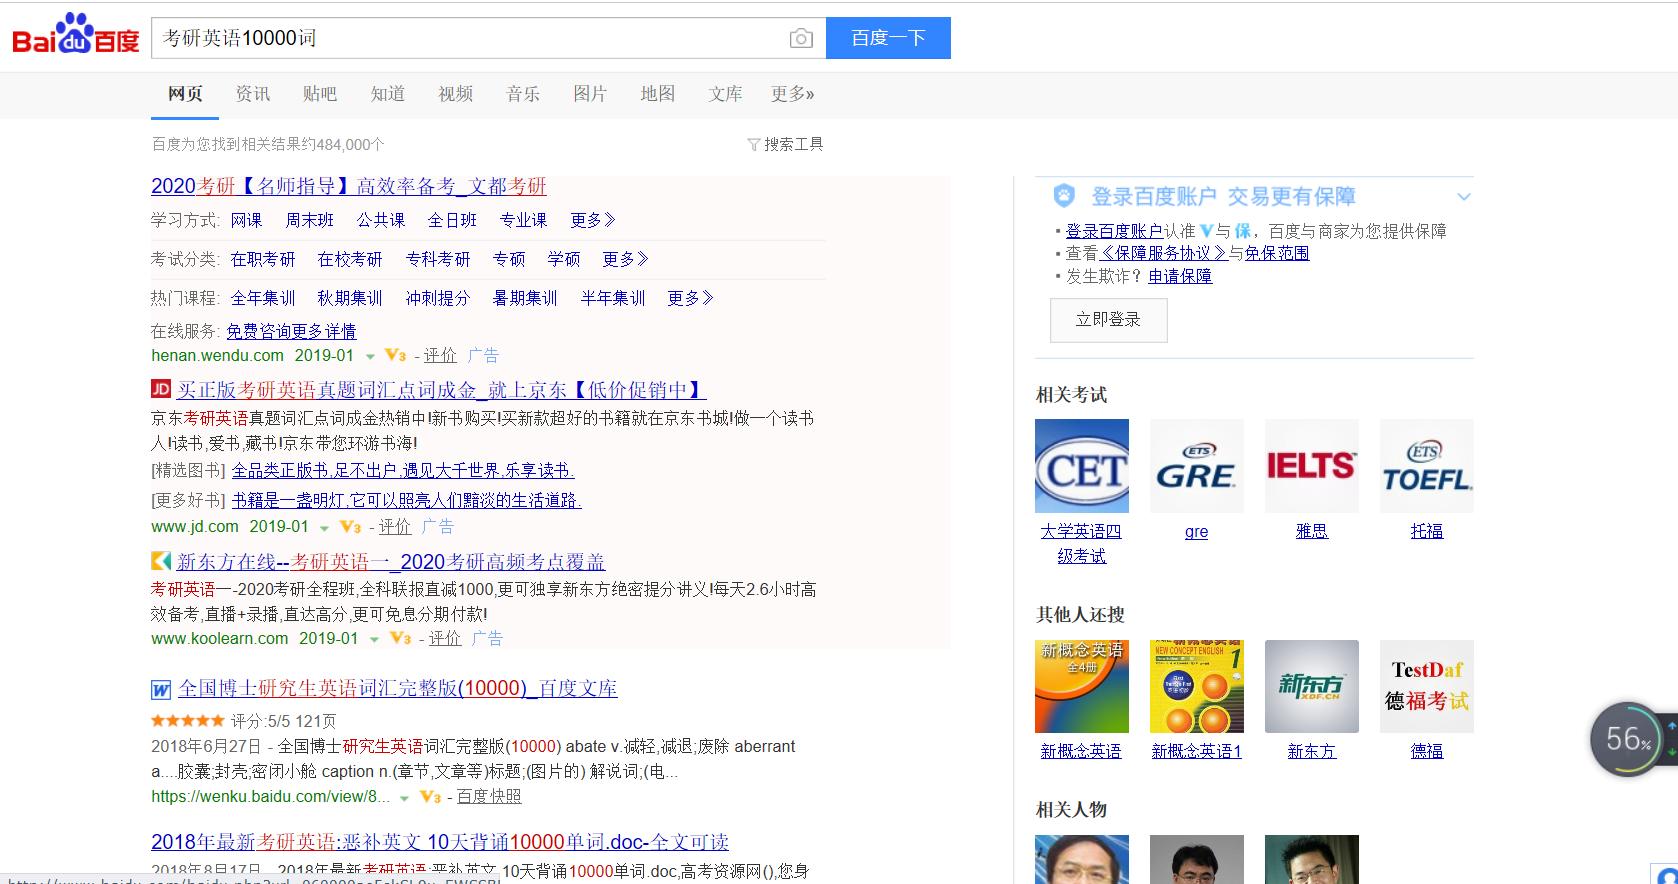This screenshot has height=884, width=1678.
Task: Expand 更多 under 学习方式
Action: (593, 220)
